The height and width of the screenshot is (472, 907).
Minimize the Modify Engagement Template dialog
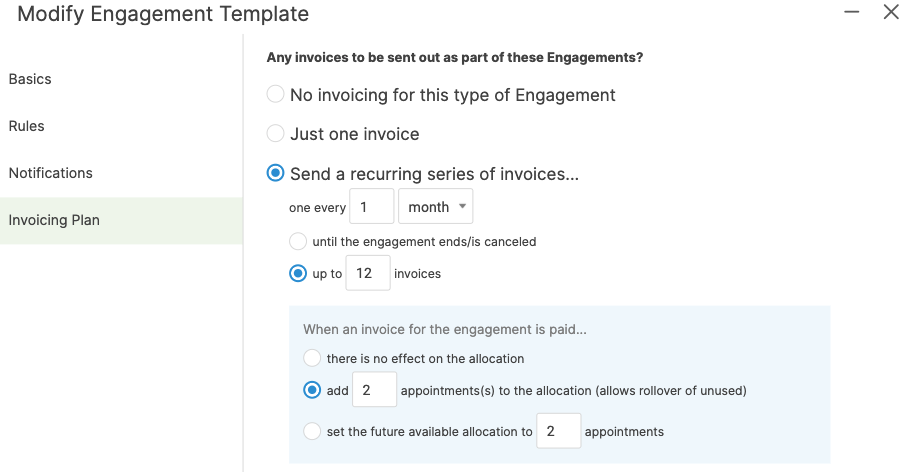coord(852,13)
